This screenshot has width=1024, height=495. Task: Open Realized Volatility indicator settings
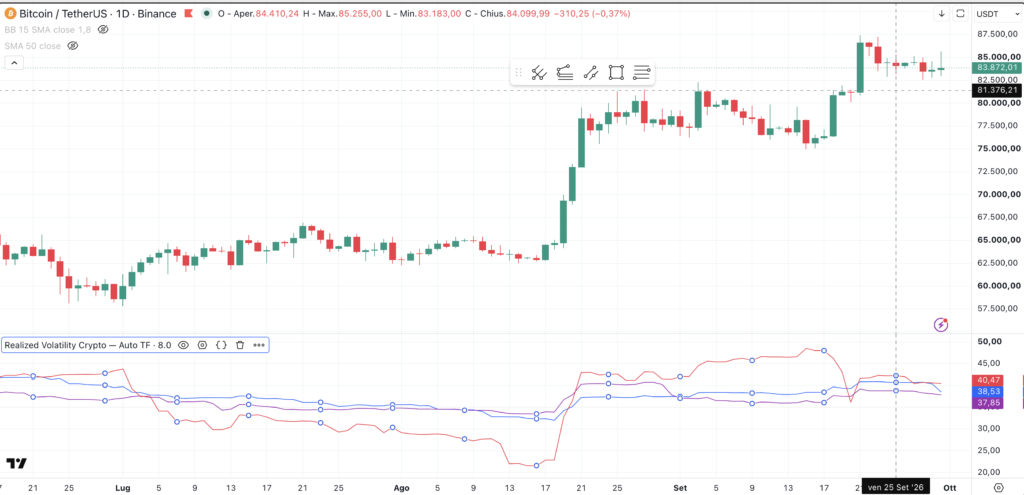[x=202, y=345]
